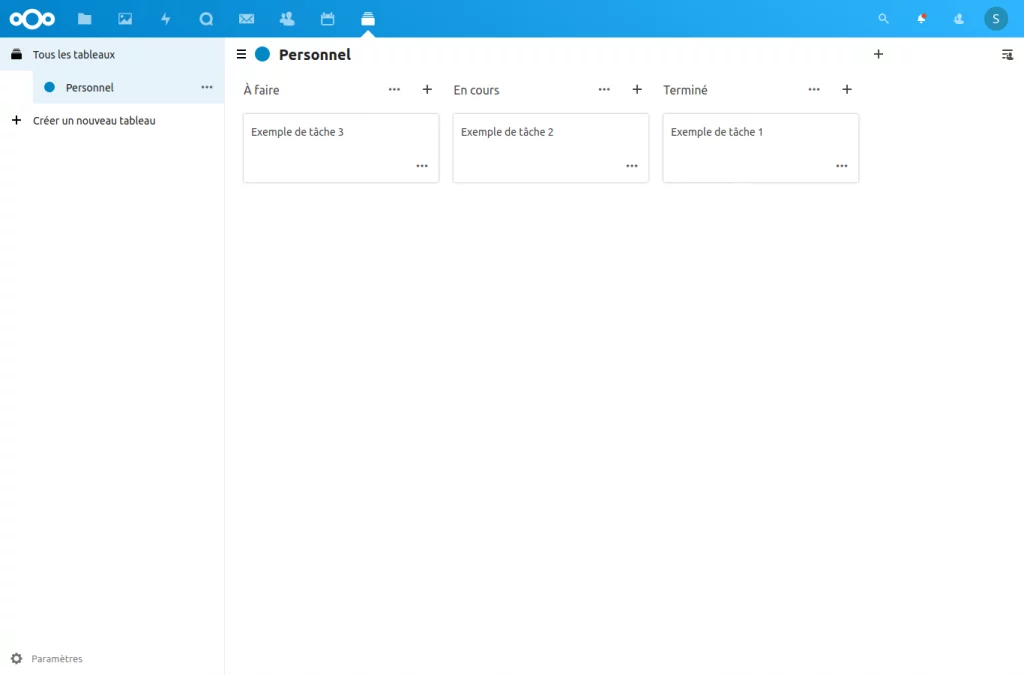Screen dimensions: 1024x675
Task: Open the contacts menu icon in header
Action: tap(959, 19)
